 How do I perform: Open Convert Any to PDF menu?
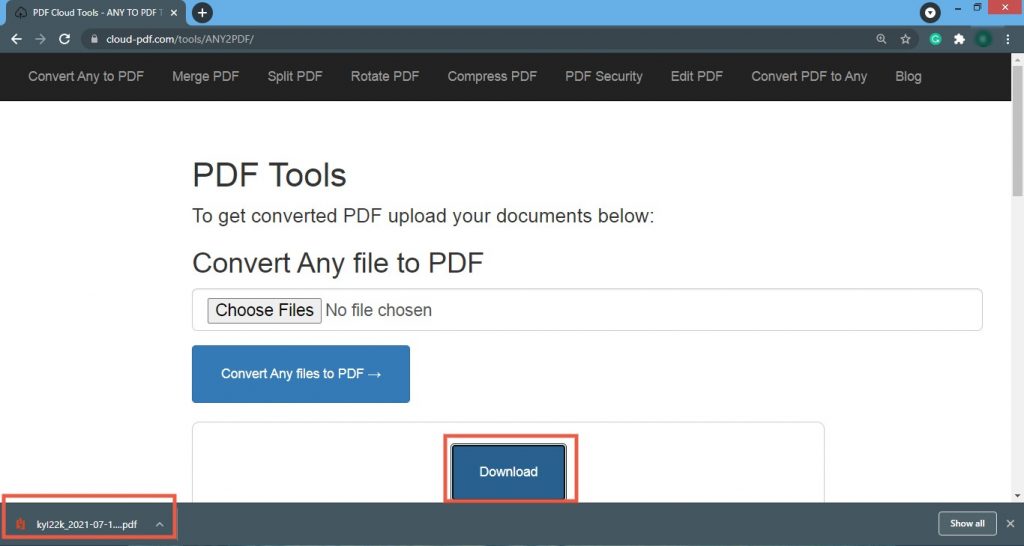click(x=86, y=76)
